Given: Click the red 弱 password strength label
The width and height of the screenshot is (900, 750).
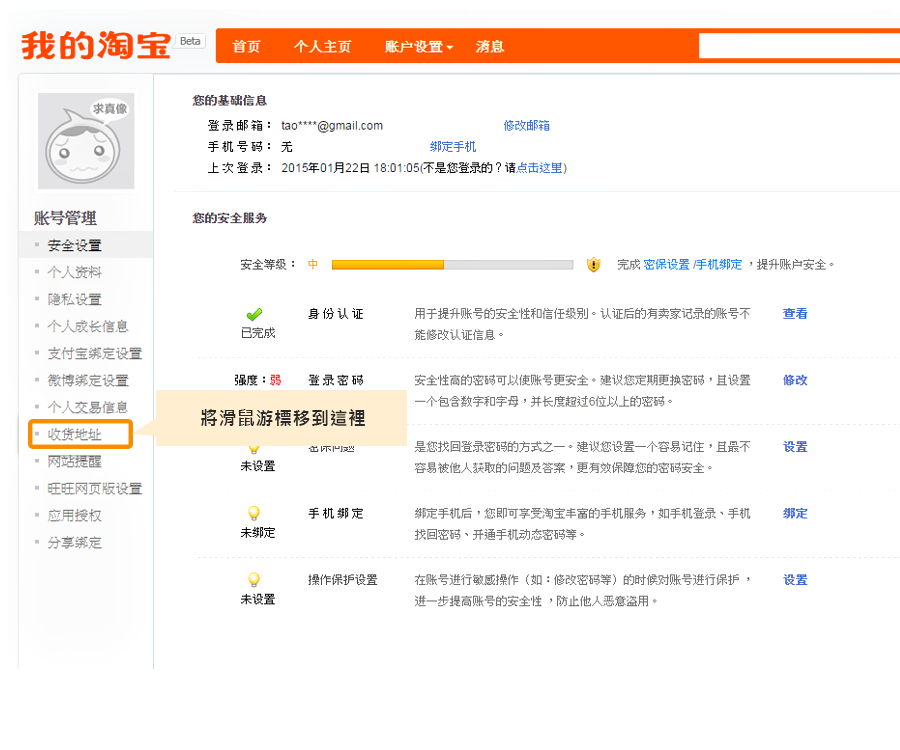Looking at the screenshot, I should click(x=276, y=380).
